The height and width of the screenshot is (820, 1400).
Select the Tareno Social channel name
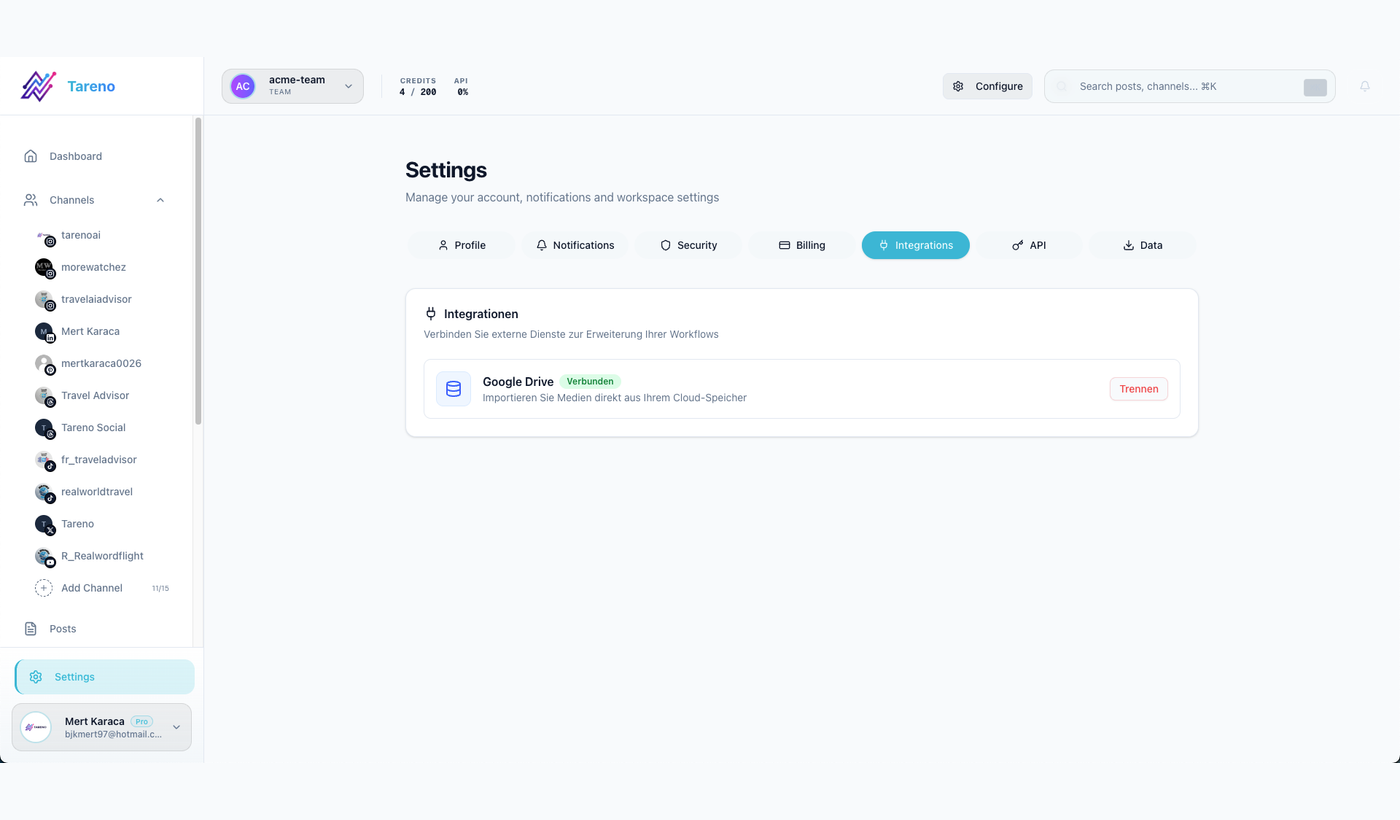tap(93, 427)
